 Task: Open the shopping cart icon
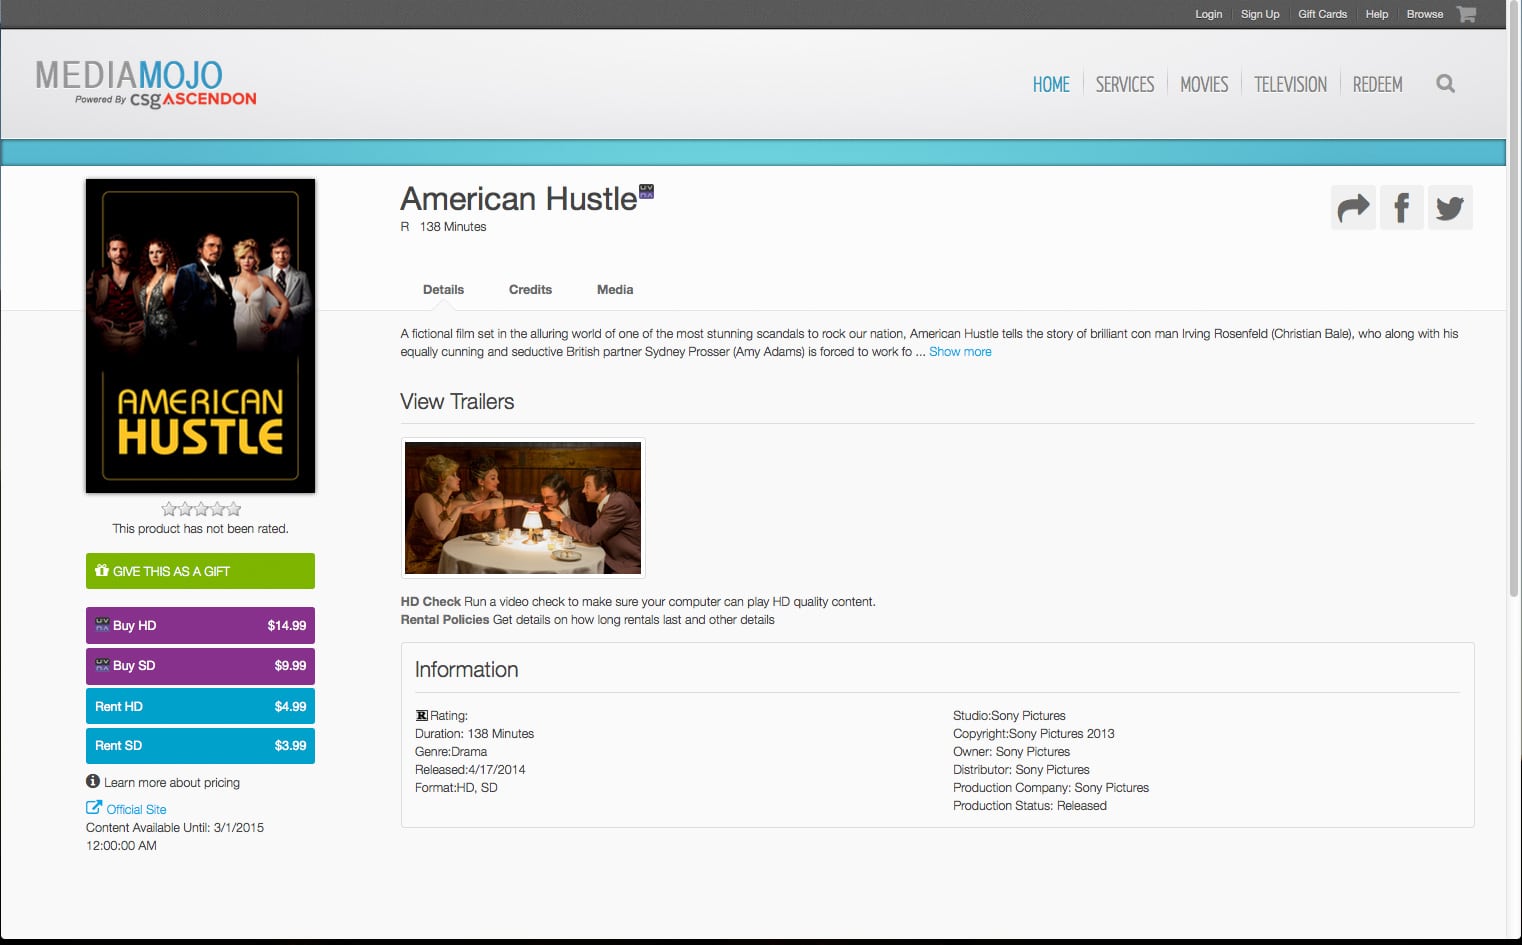point(1466,14)
